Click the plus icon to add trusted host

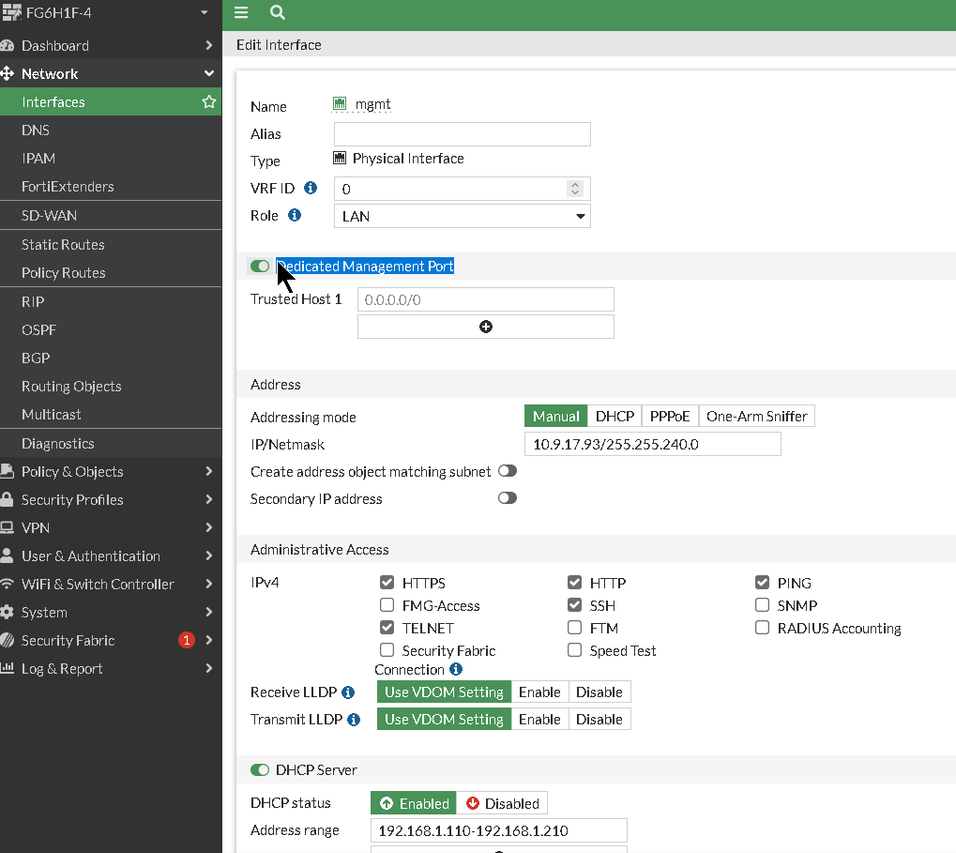tap(486, 327)
